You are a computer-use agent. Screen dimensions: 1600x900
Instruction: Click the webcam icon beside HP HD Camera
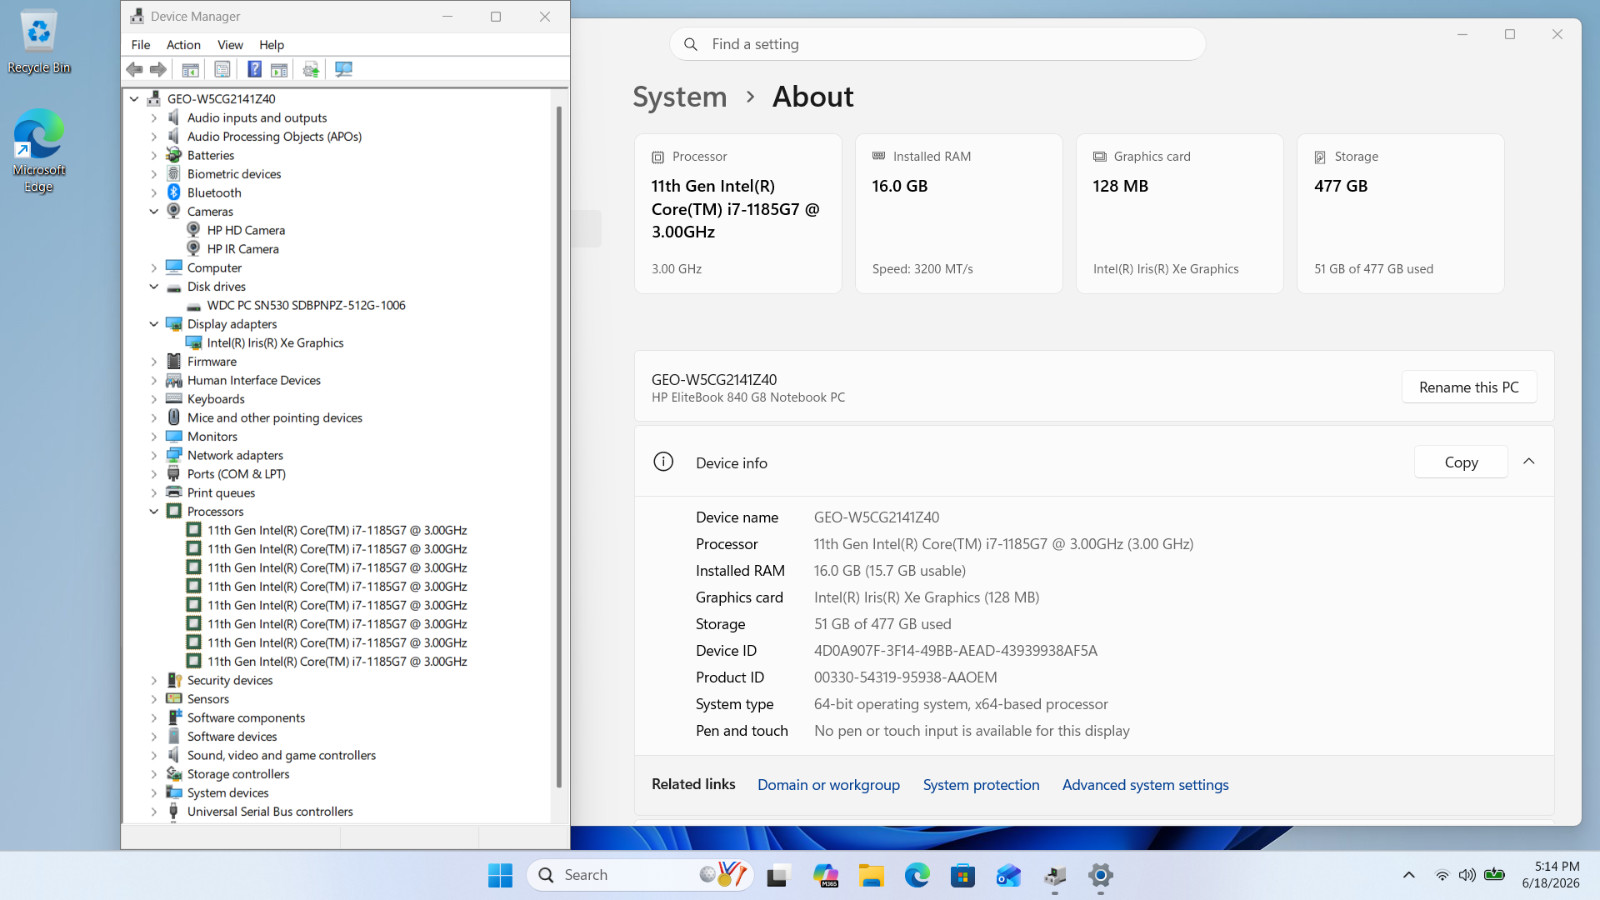[194, 230]
